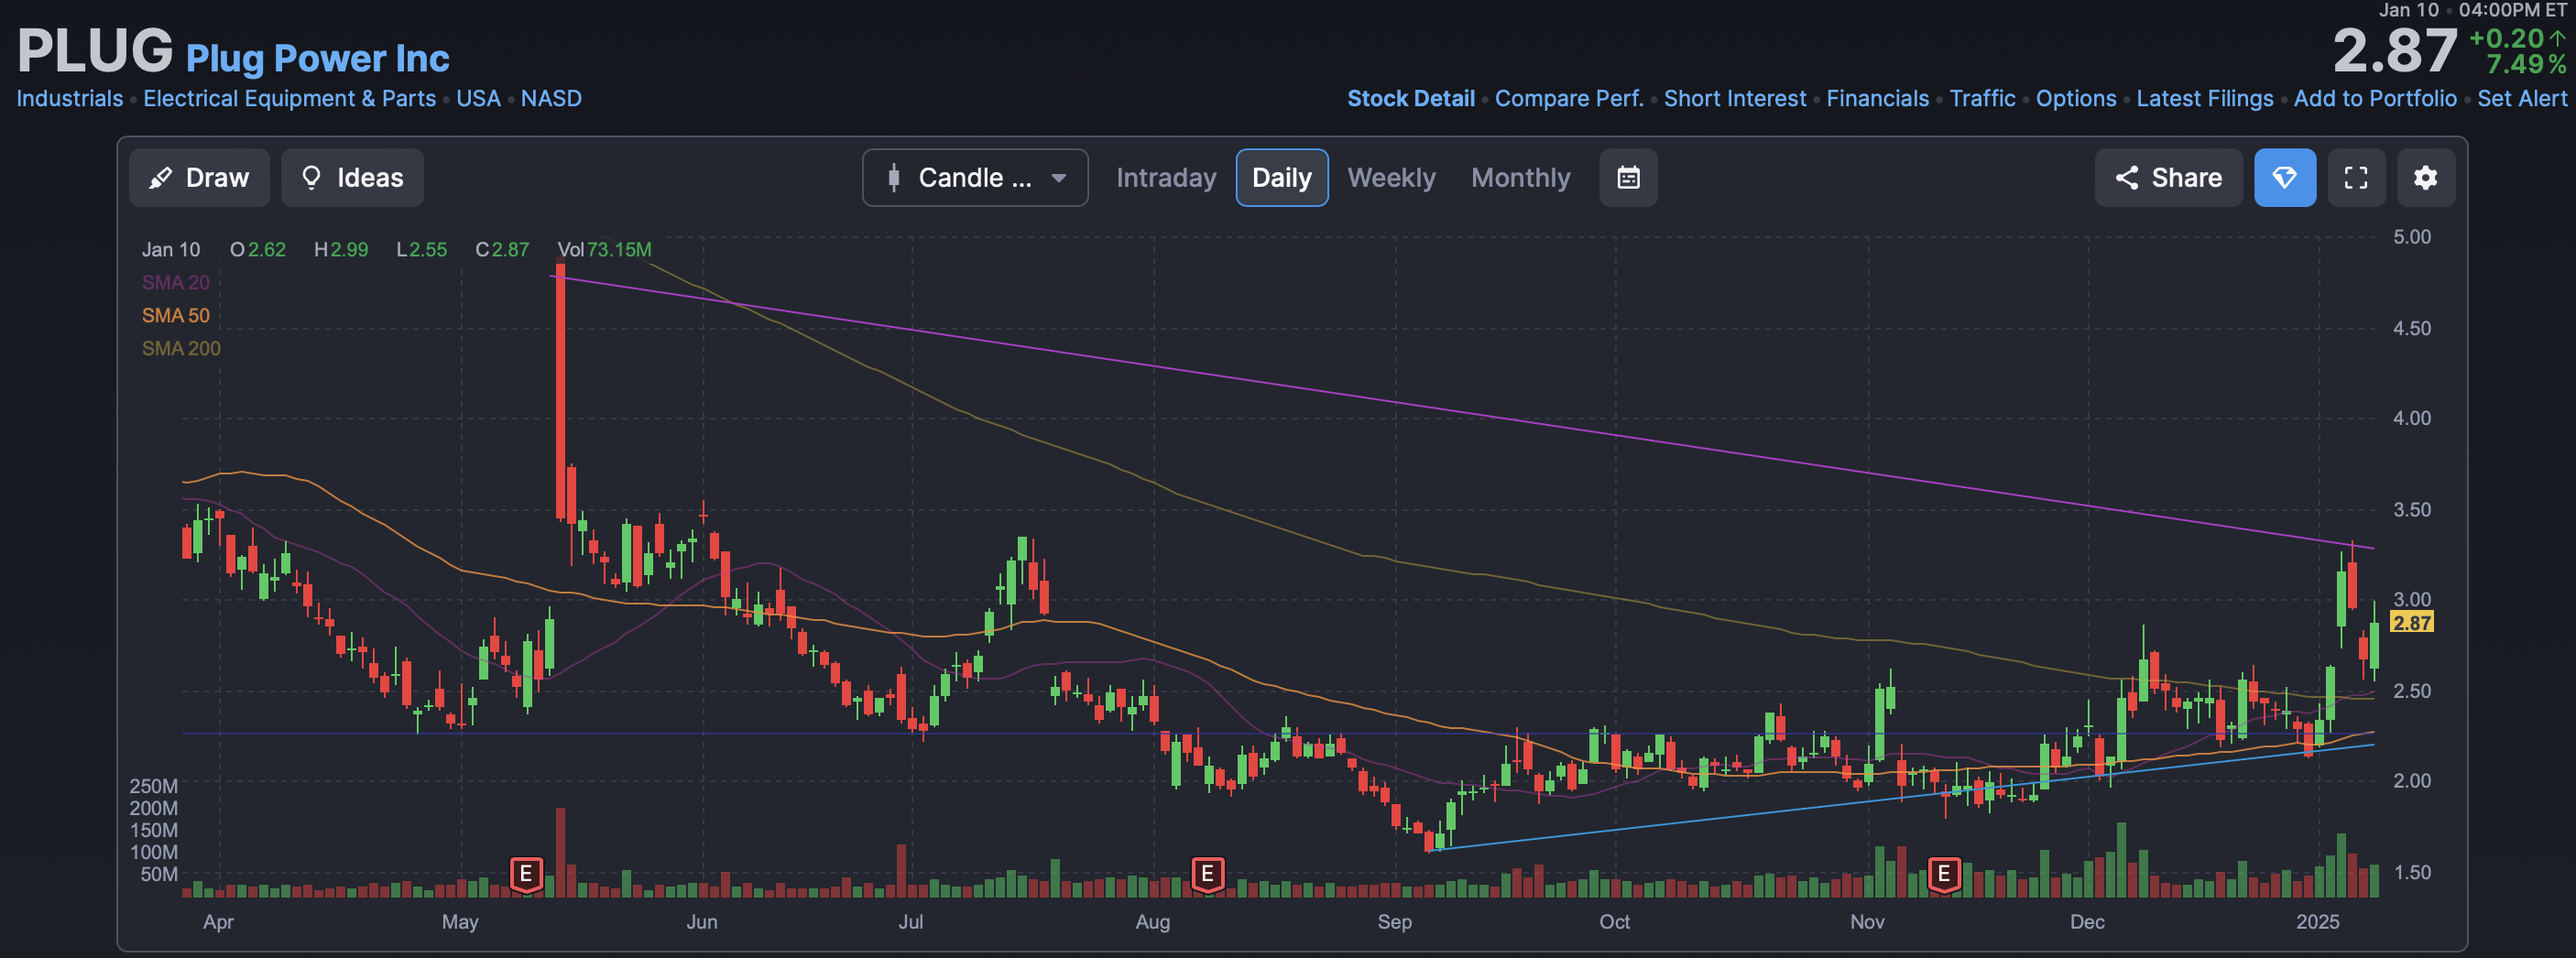Open the Ideas panel
Image resolution: width=2576 pixels, height=958 pixels.
pyautogui.click(x=352, y=178)
